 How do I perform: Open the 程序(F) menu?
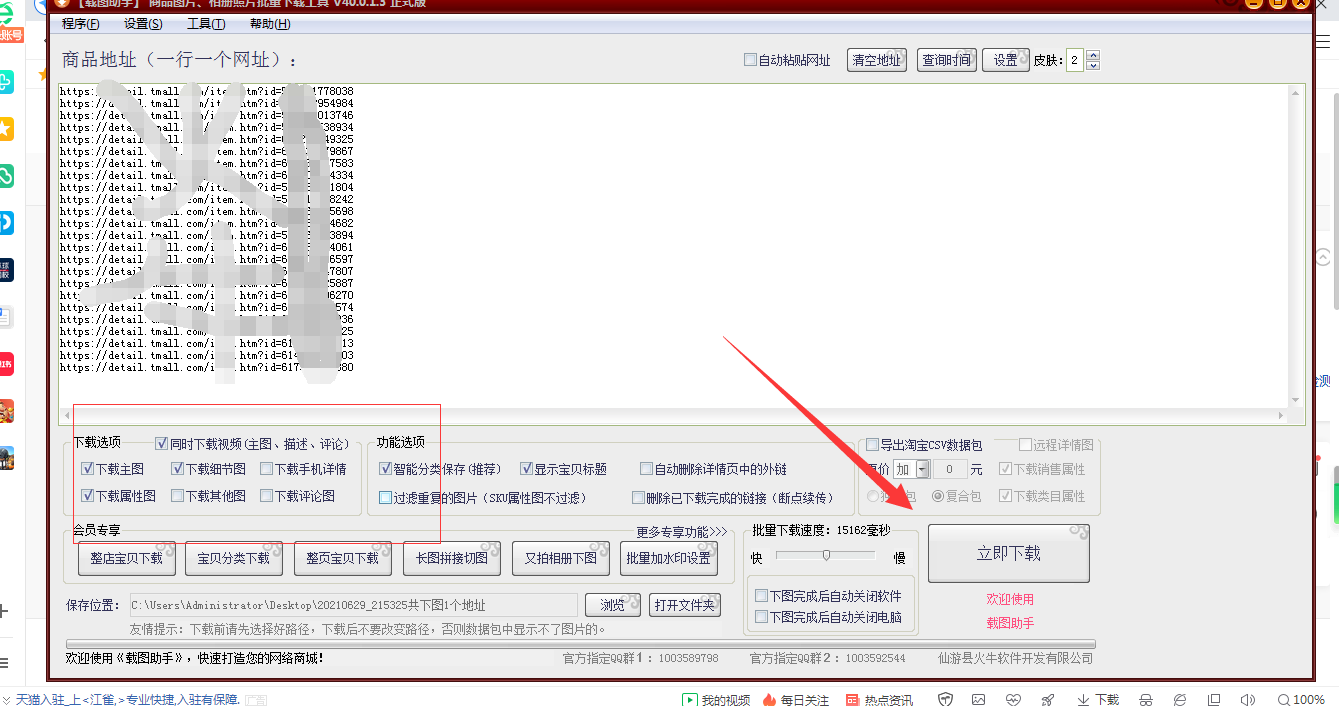(81, 24)
